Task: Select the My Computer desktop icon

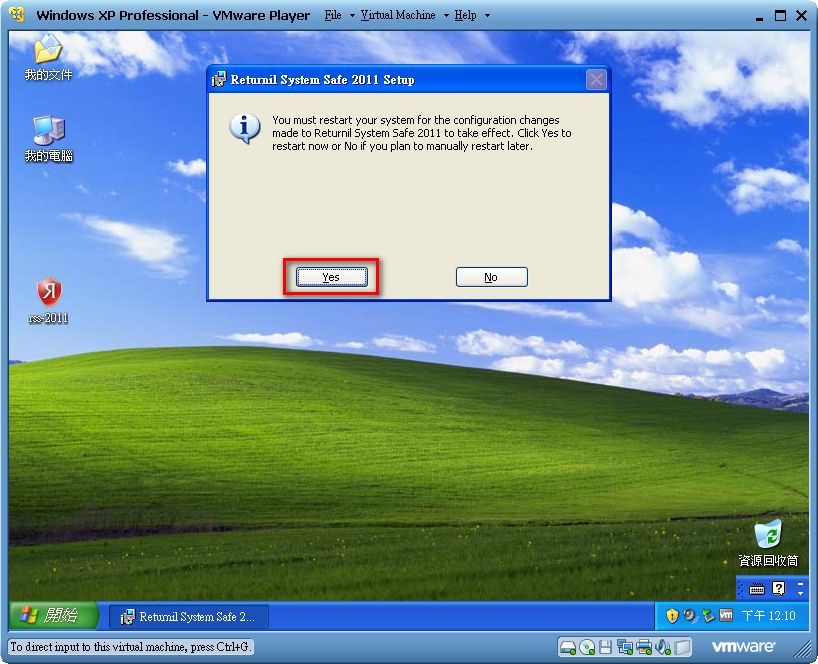Action: click(x=49, y=138)
